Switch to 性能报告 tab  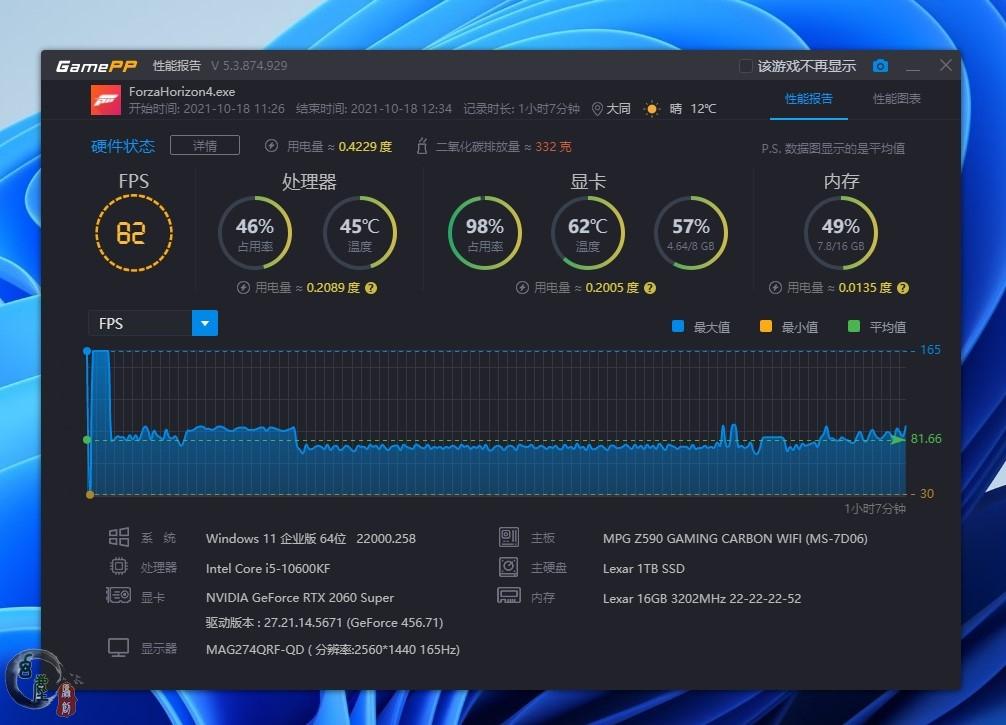808,99
